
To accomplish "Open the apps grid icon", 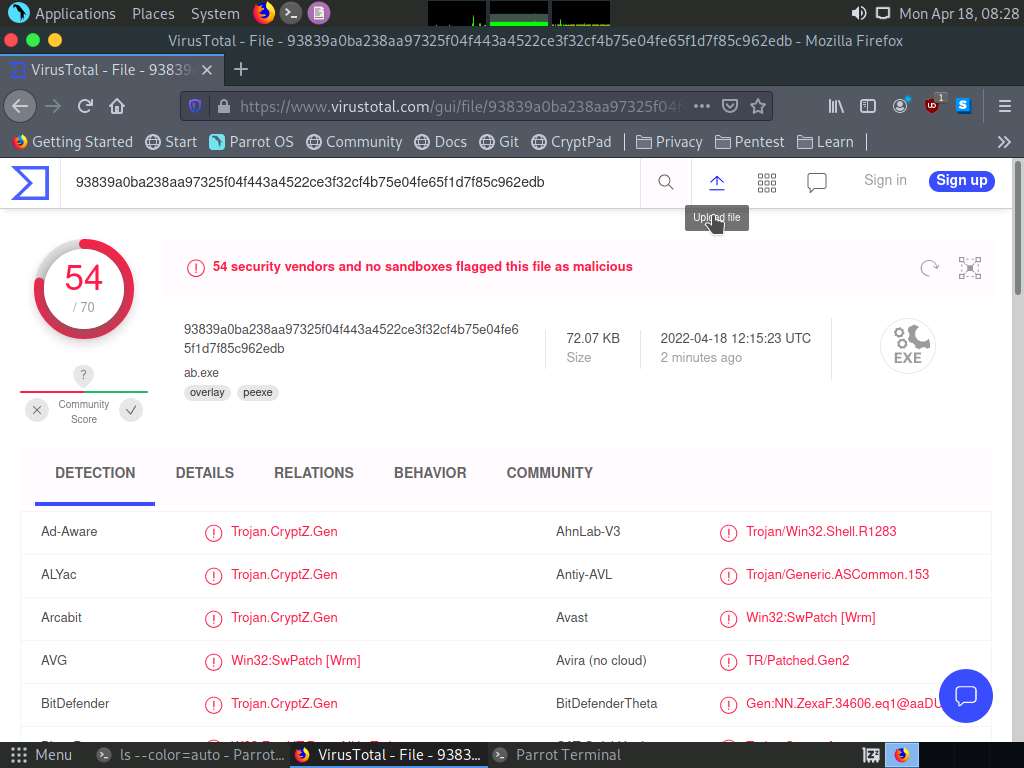I will click(767, 182).
